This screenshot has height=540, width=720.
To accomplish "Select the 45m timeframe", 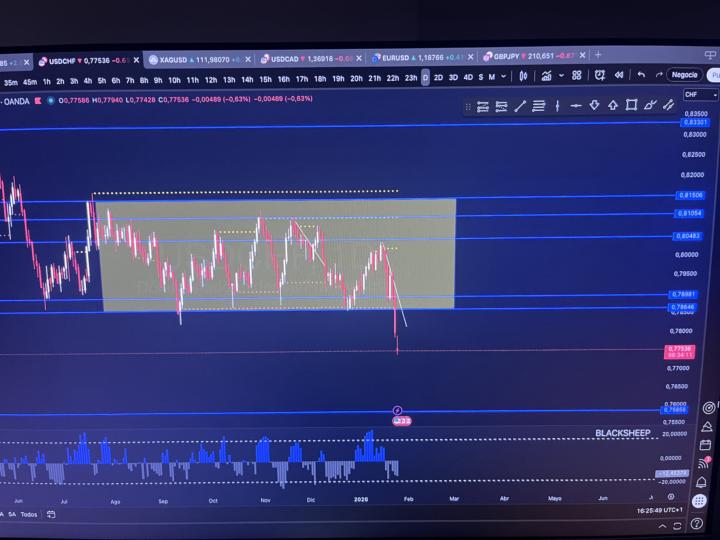I will click(x=30, y=82).
